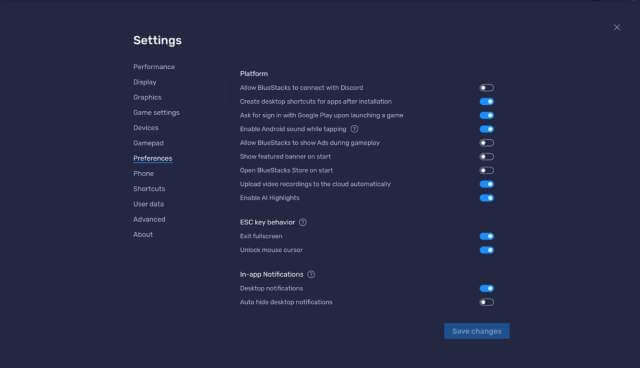Go to Graphics settings
640x368 pixels.
point(147,98)
